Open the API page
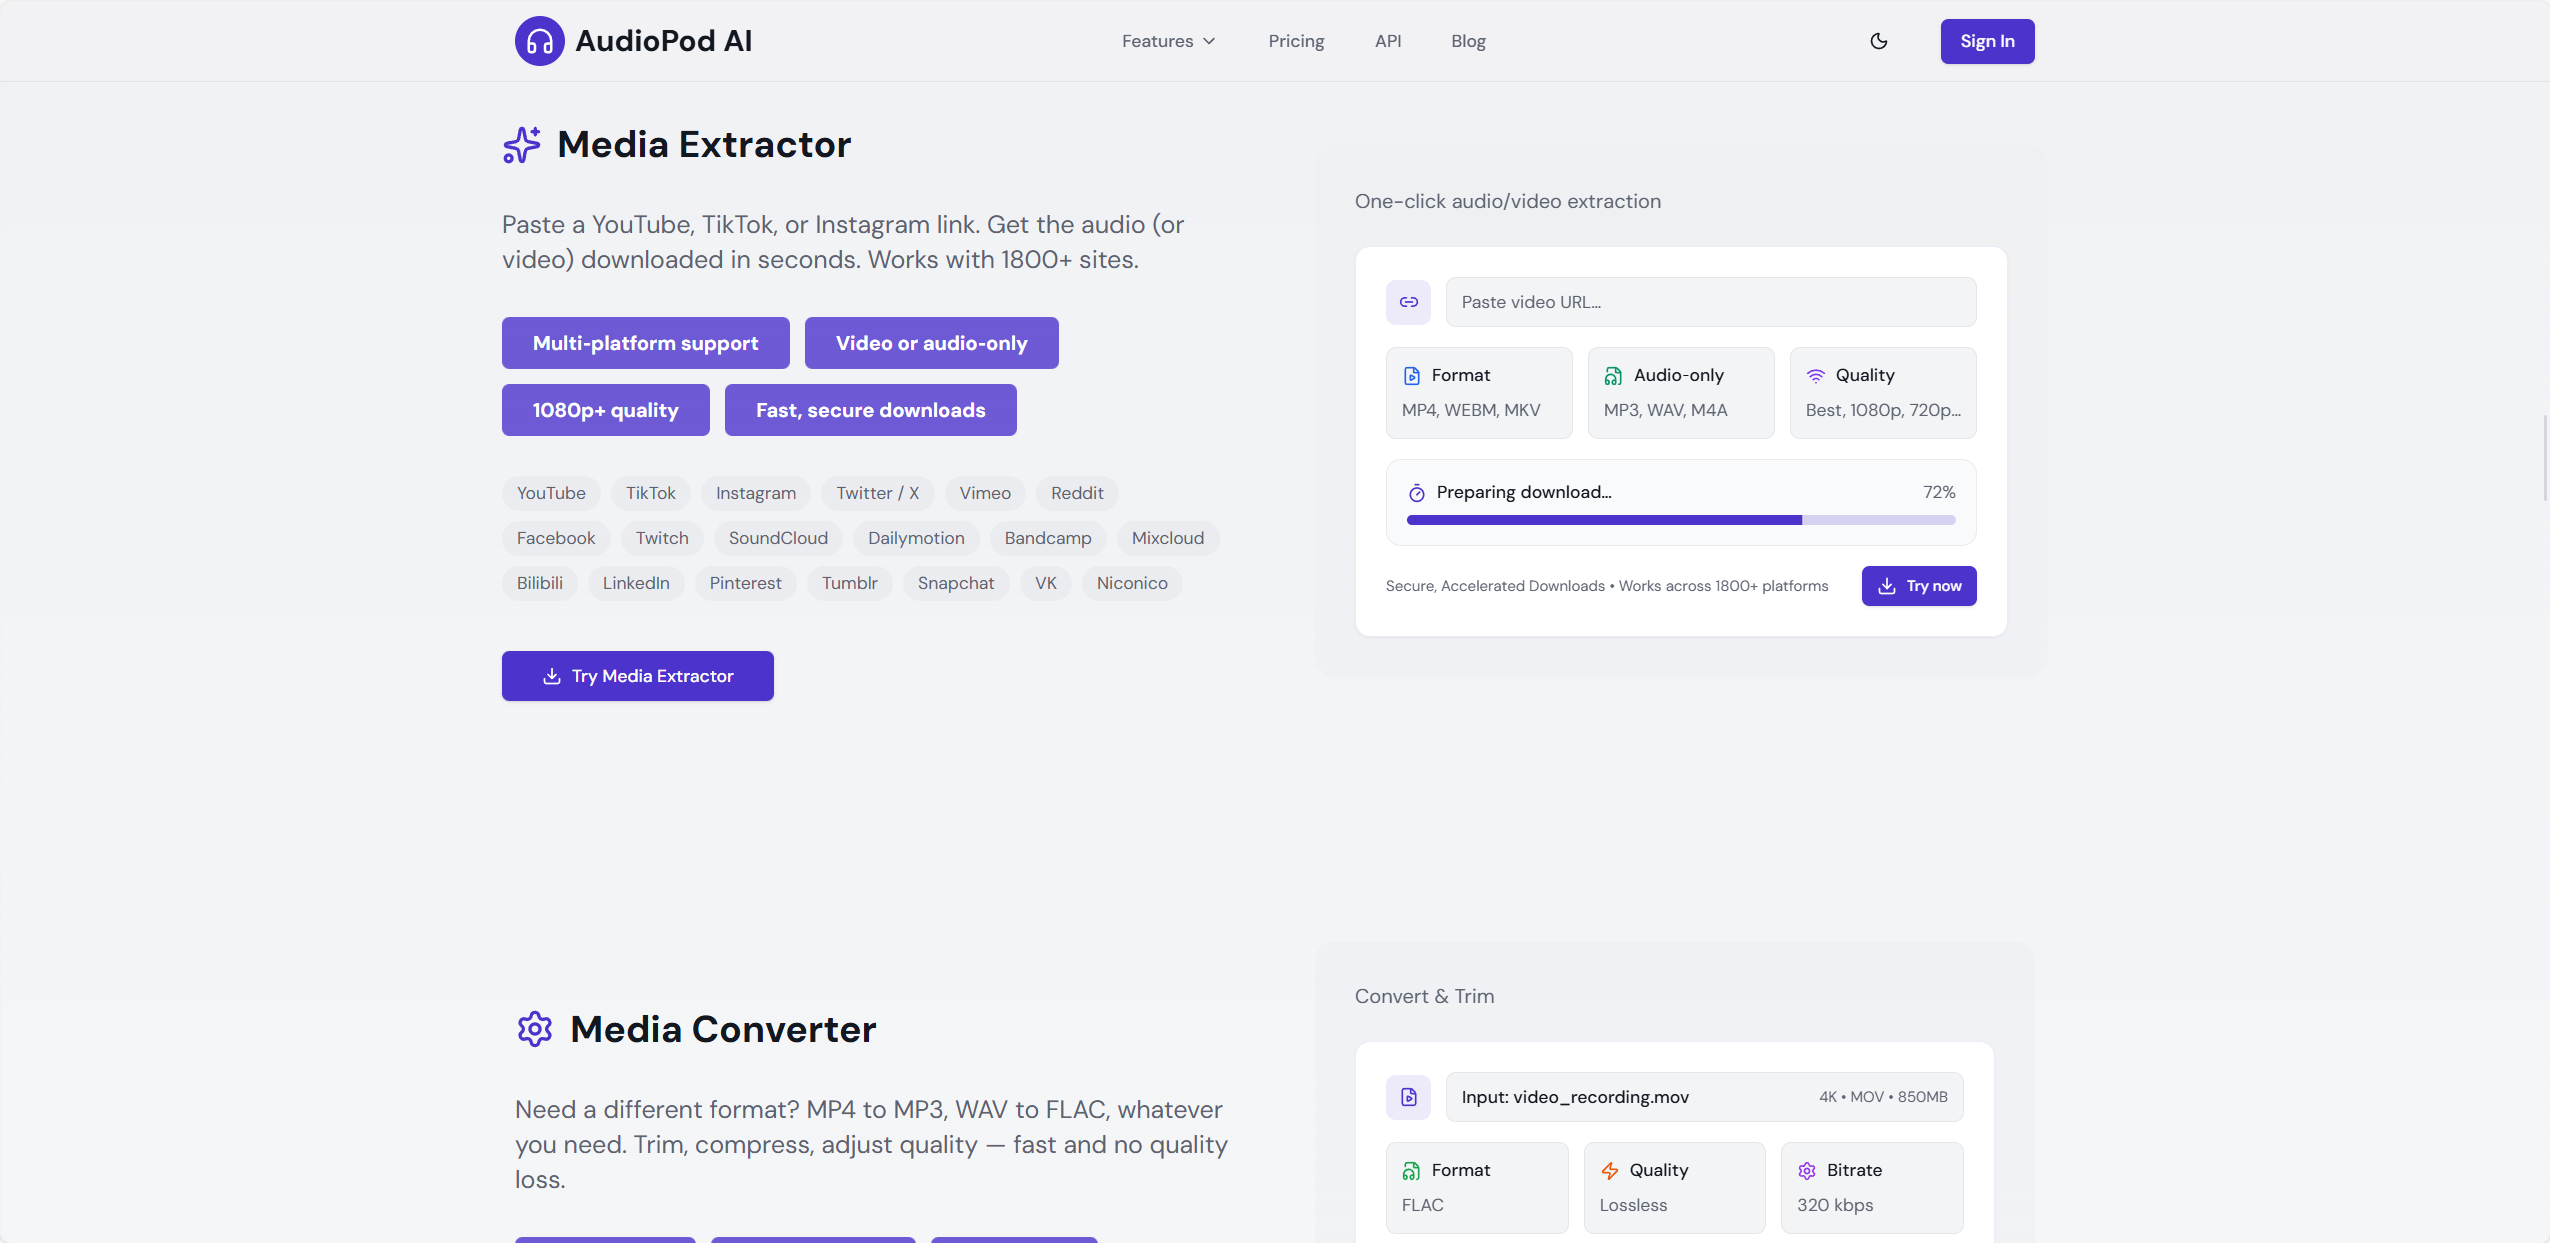The height and width of the screenshot is (1243, 2550). tap(1388, 41)
